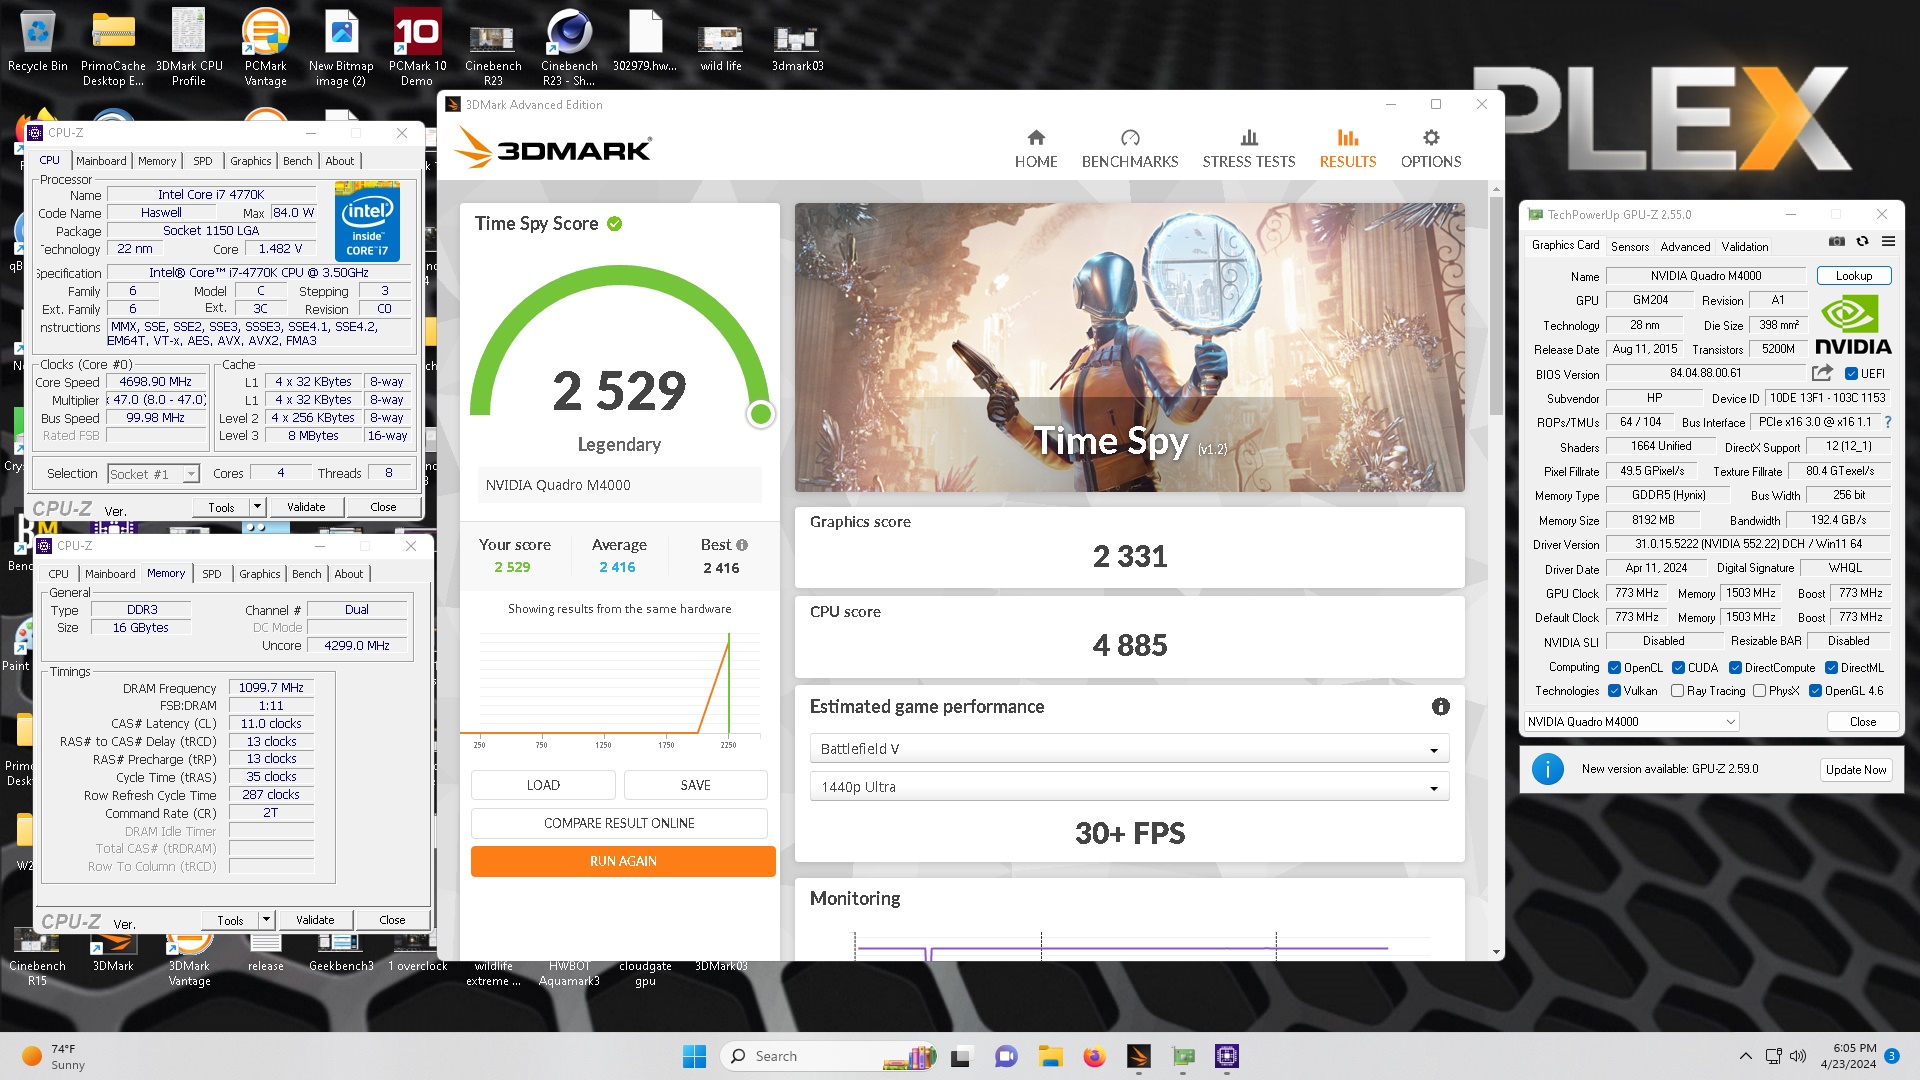Click the Estimated game performance info icon
1920x1080 pixels.
tap(1440, 707)
